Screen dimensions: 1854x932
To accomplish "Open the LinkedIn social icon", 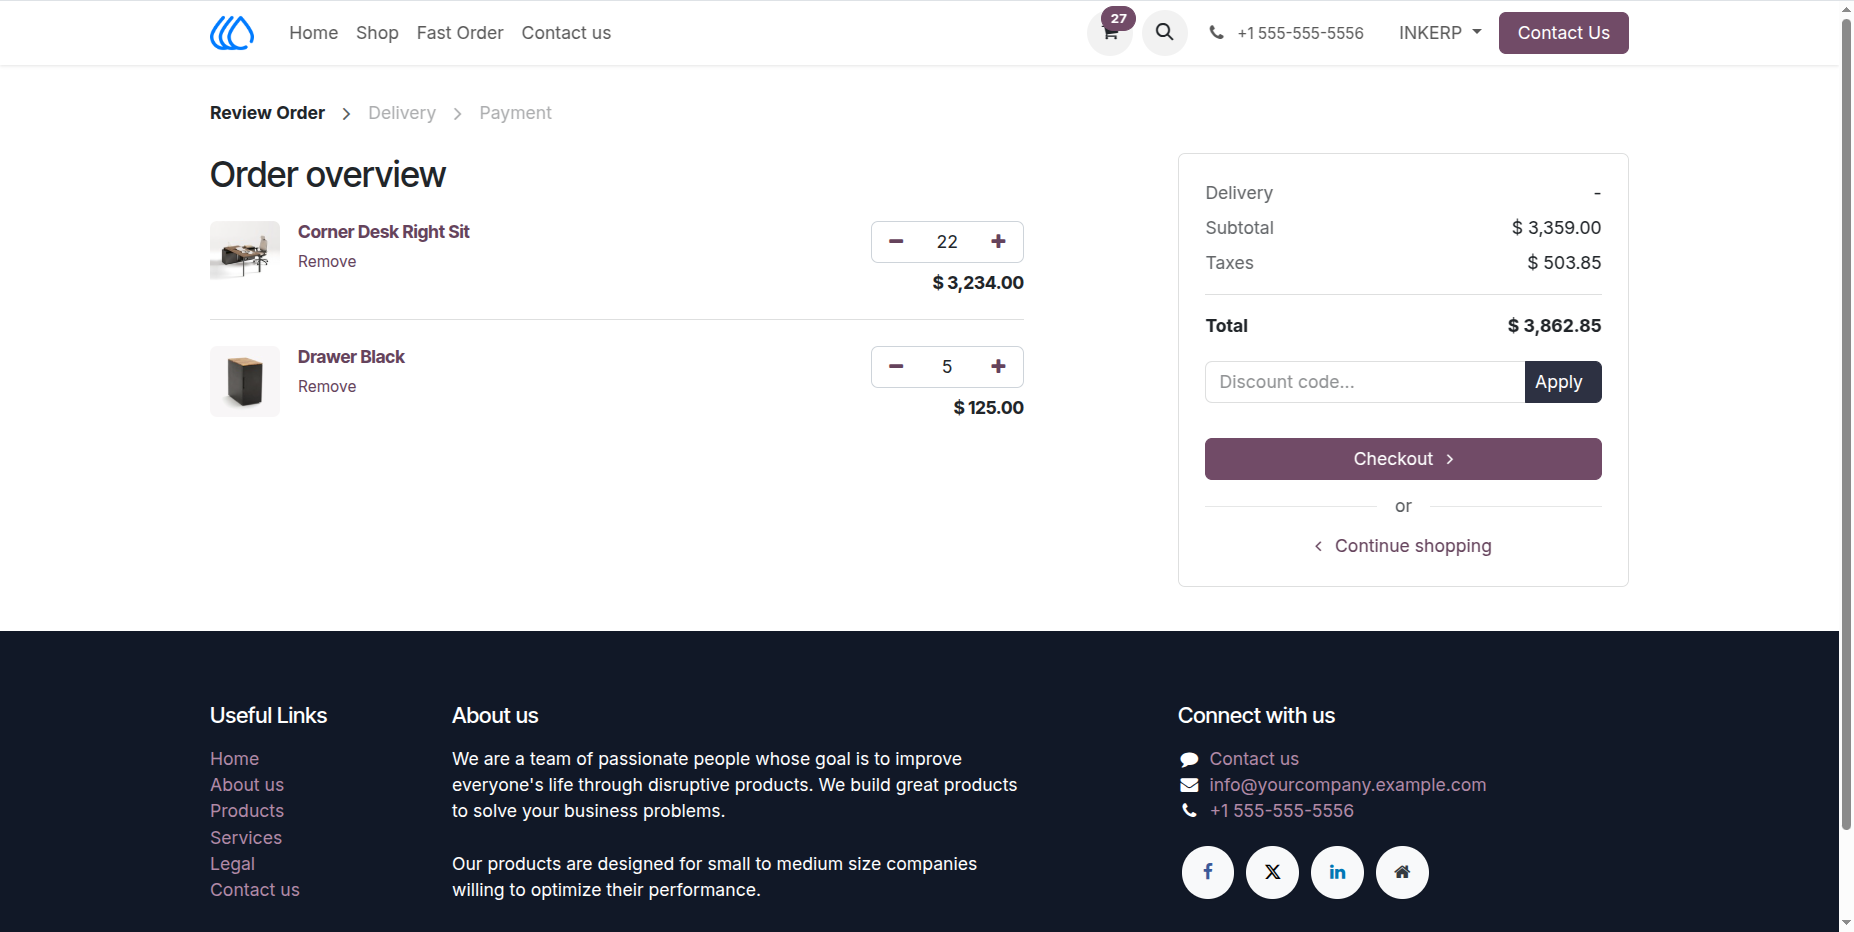I will (x=1338, y=872).
